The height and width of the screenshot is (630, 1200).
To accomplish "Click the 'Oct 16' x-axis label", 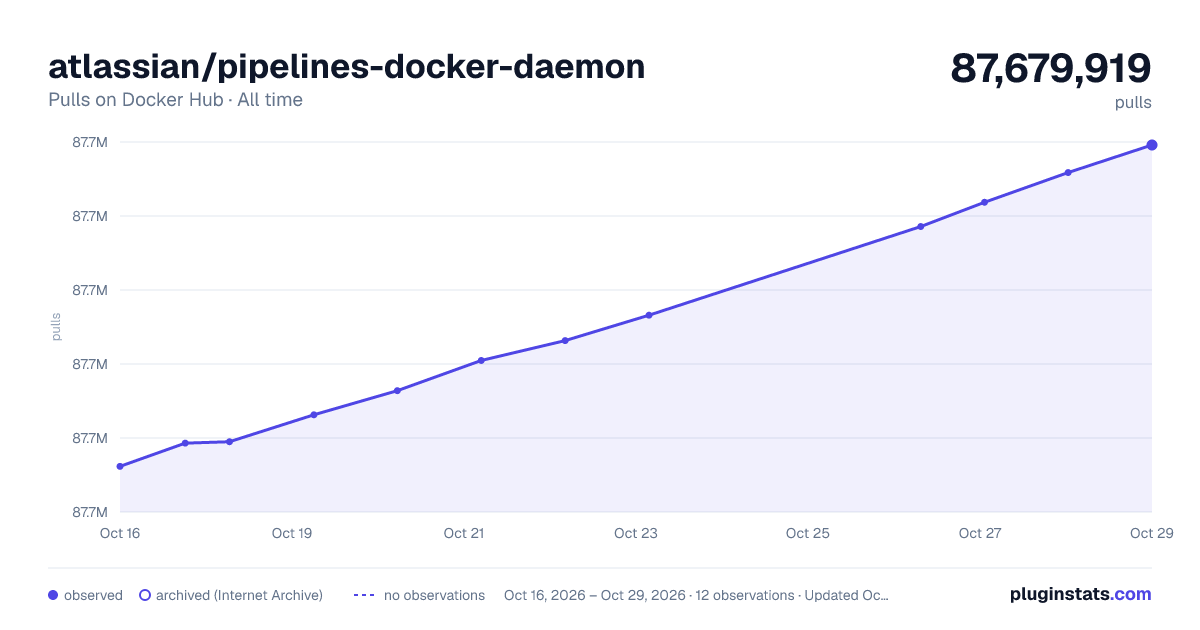I will [x=120, y=533].
